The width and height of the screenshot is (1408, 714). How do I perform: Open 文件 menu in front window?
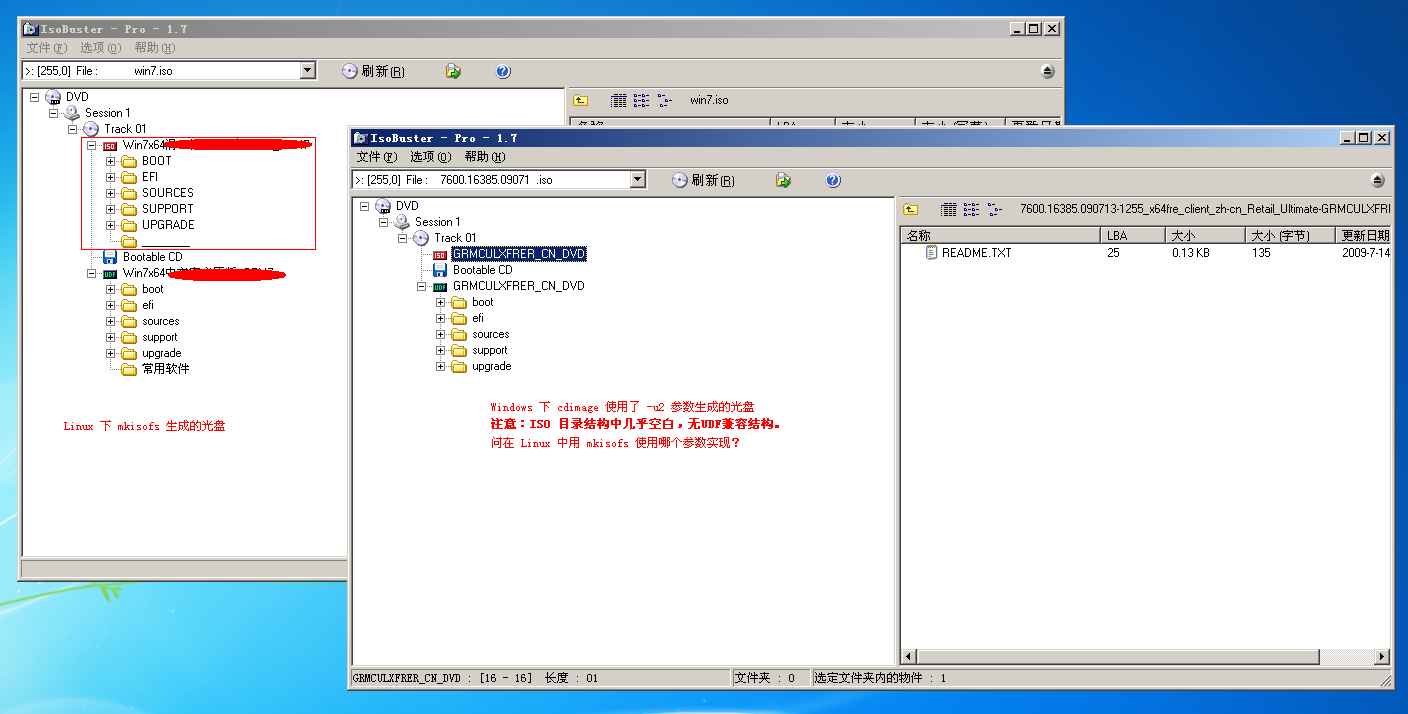[x=376, y=157]
